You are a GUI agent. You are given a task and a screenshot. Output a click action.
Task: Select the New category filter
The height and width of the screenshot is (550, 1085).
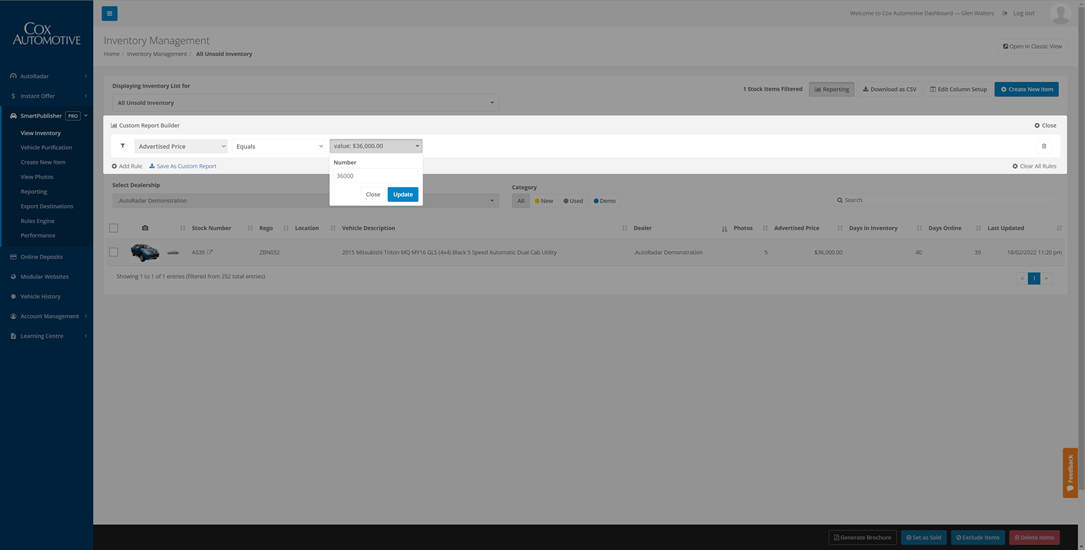(544, 201)
